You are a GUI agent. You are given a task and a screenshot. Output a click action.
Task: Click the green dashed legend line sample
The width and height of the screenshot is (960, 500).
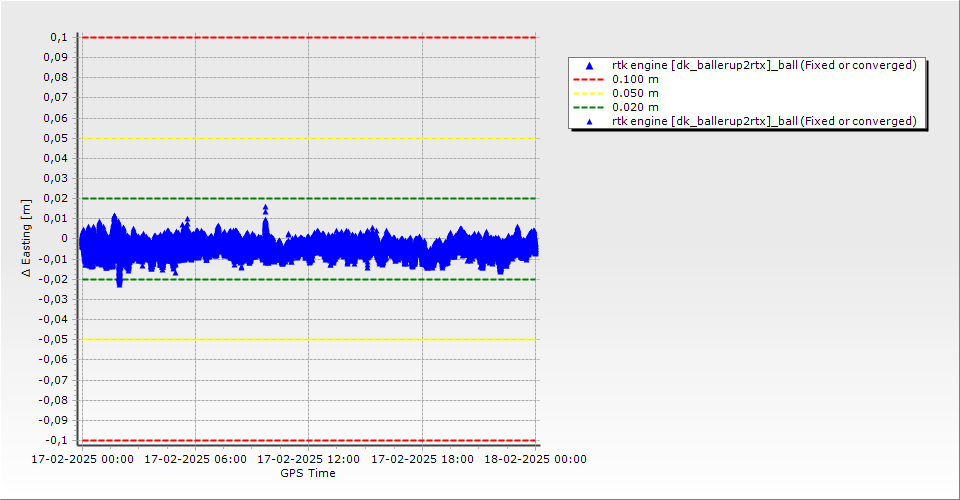coord(588,108)
